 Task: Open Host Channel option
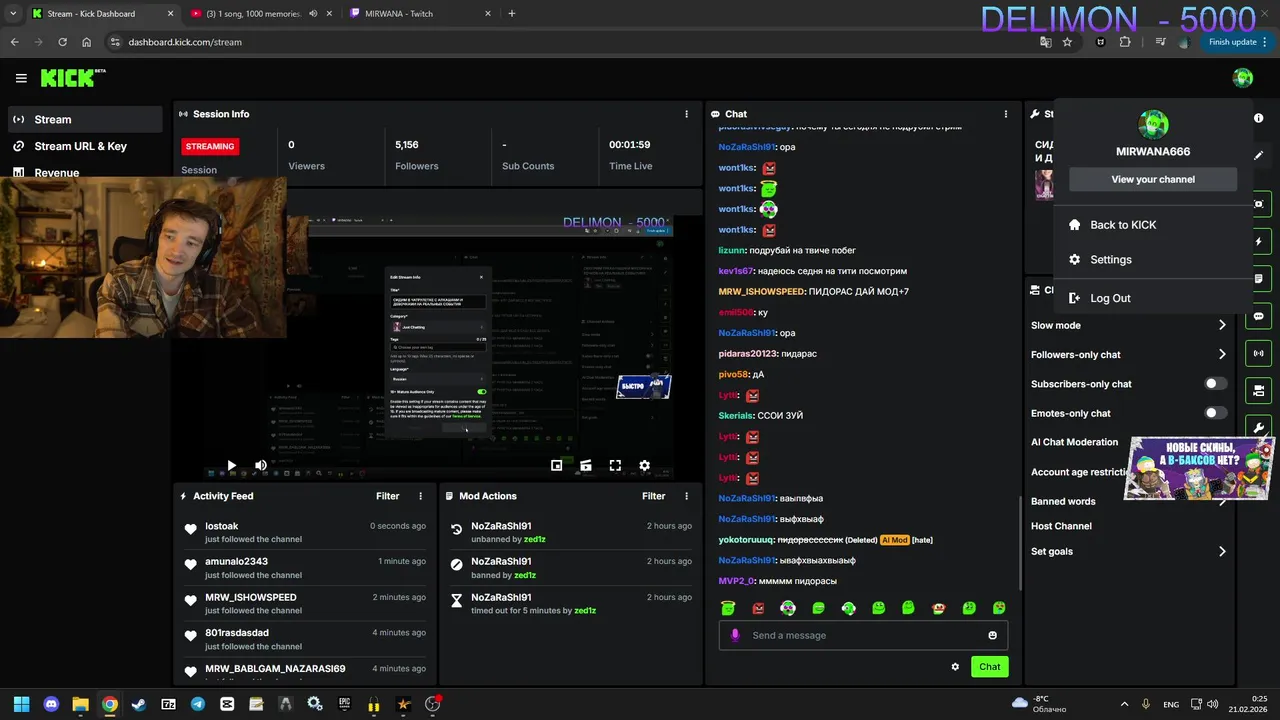(x=1061, y=526)
